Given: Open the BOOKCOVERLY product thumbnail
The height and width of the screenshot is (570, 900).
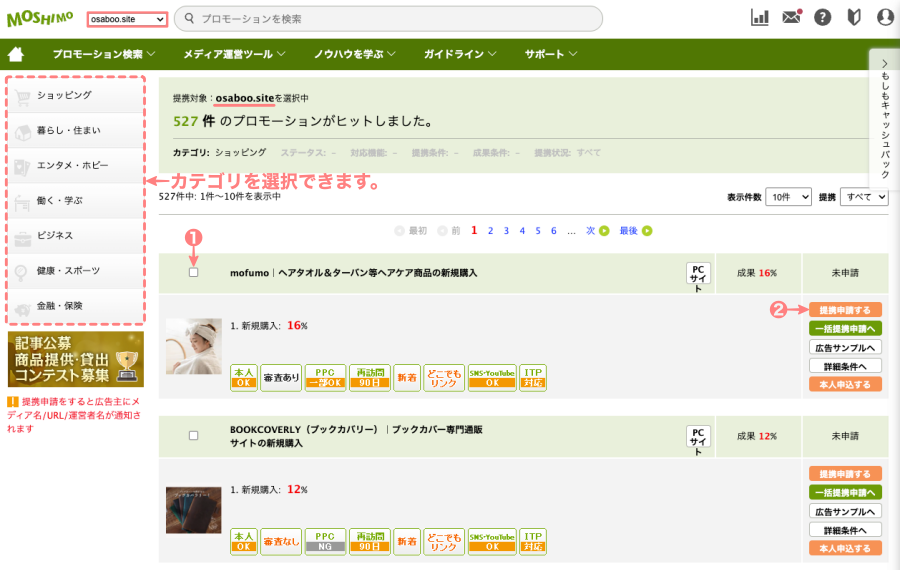Looking at the screenshot, I should (194, 510).
